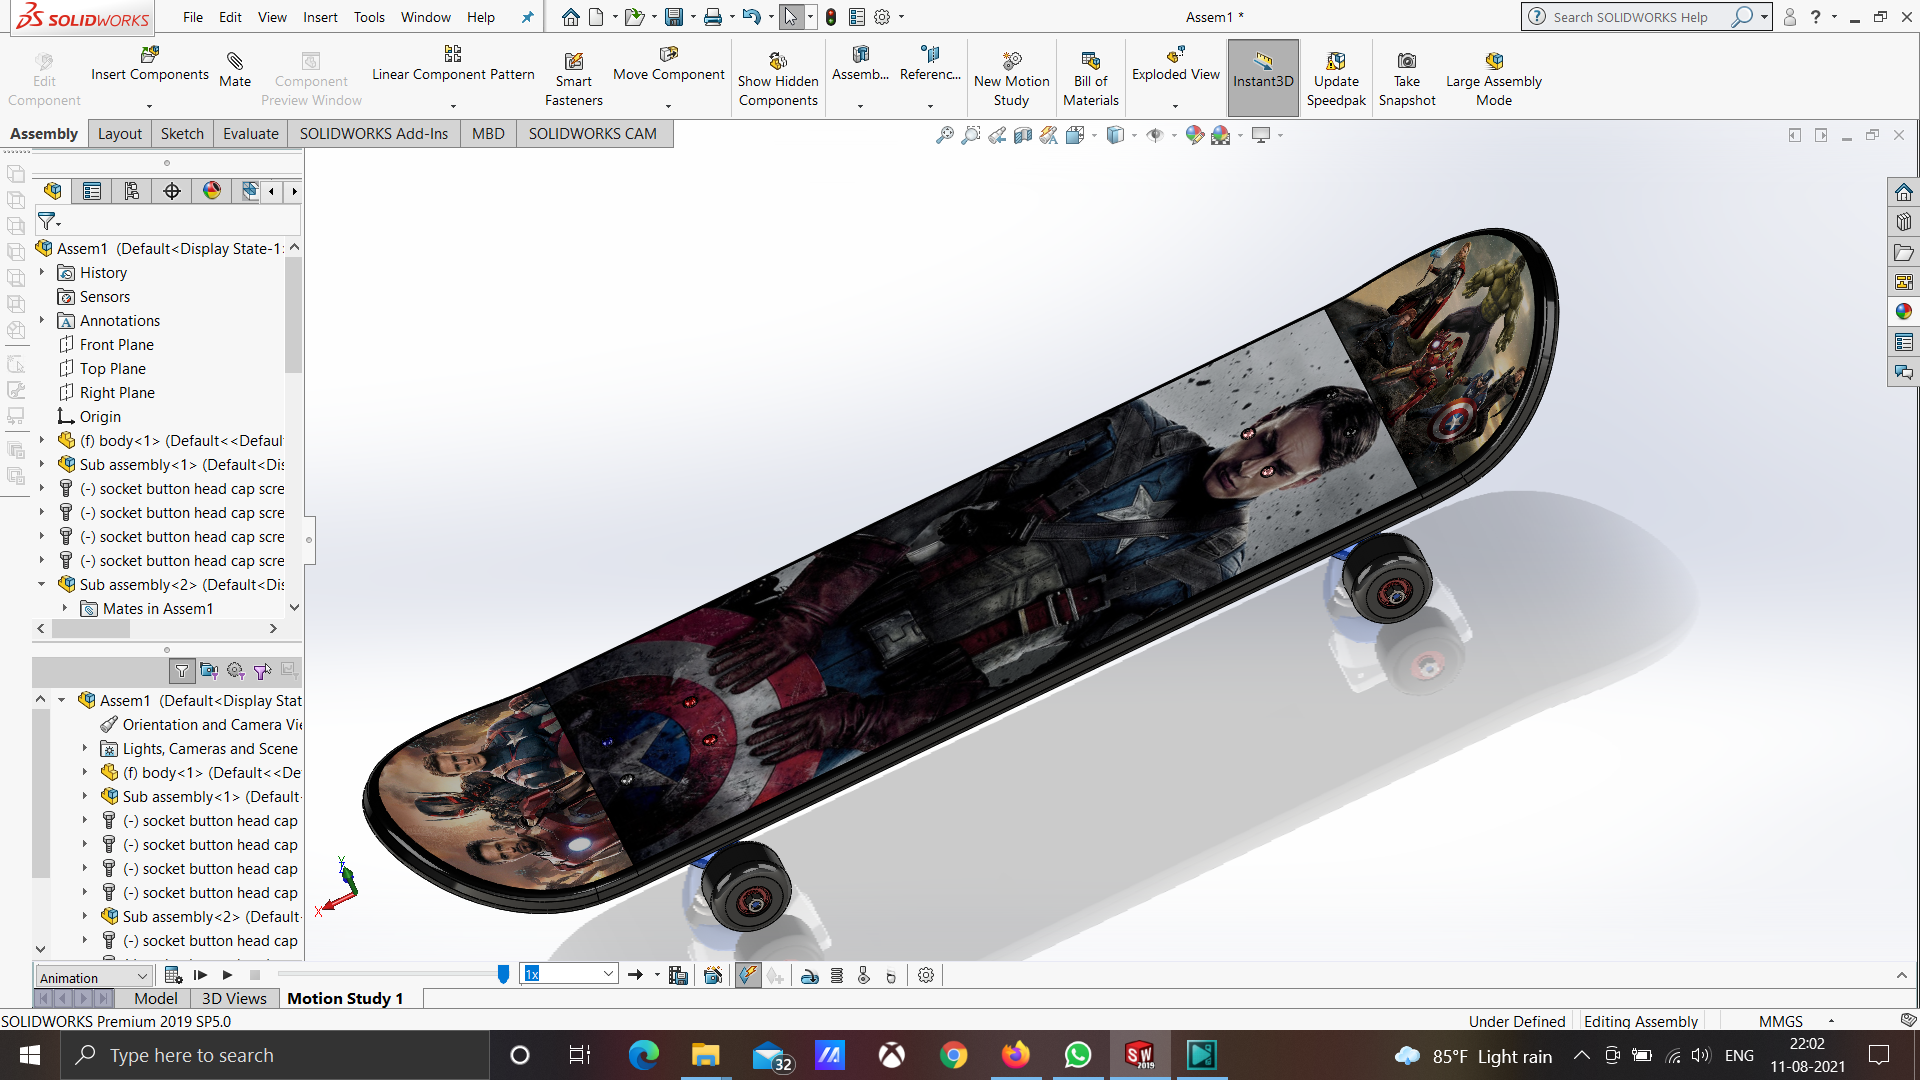
Task: Expand the (f) body<1> component in the top tree
Action: coord(42,440)
